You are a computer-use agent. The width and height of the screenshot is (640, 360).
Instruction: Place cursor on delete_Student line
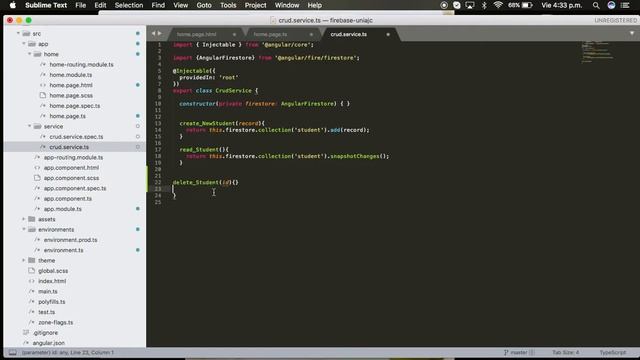pos(205,182)
